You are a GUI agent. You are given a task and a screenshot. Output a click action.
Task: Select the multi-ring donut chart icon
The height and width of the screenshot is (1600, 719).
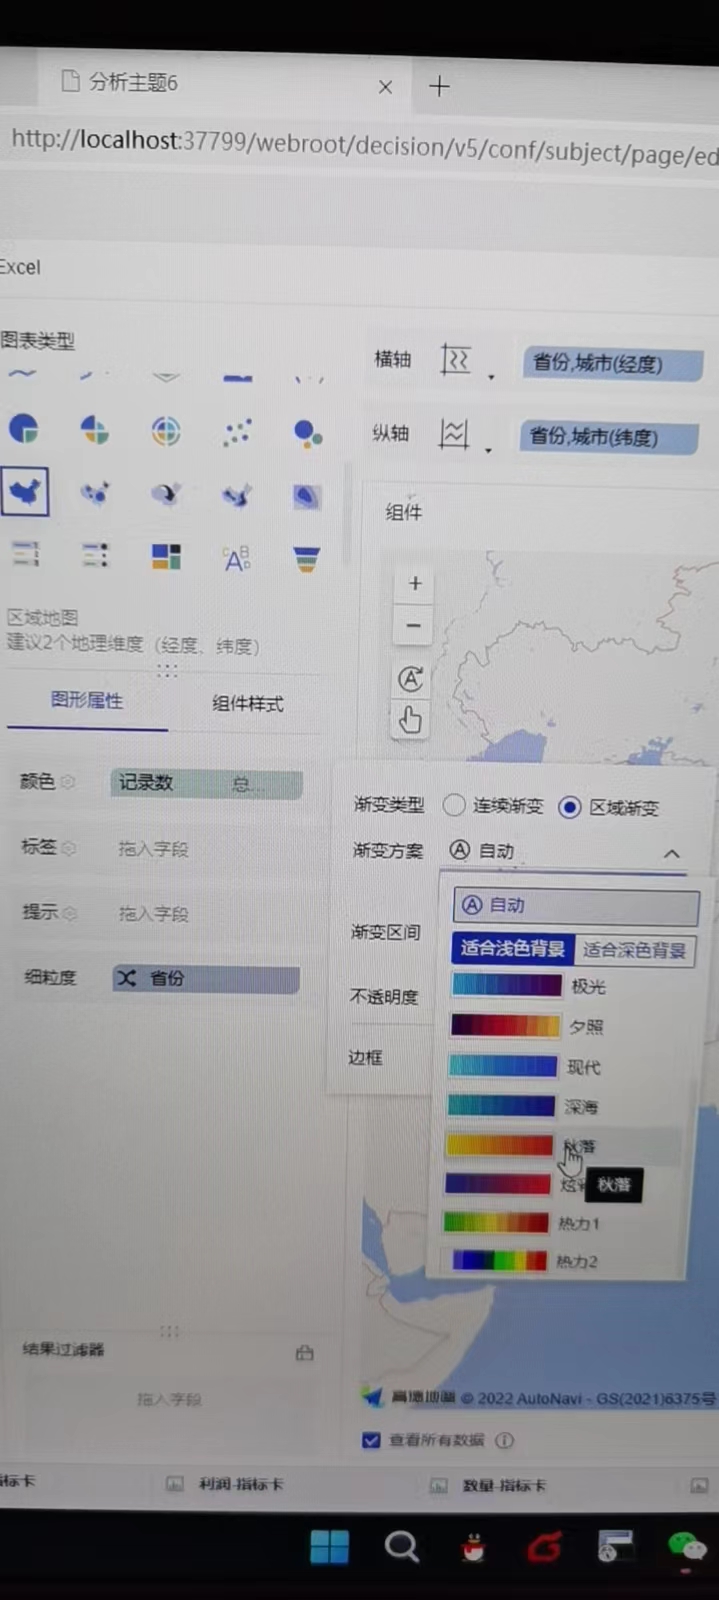click(x=166, y=431)
